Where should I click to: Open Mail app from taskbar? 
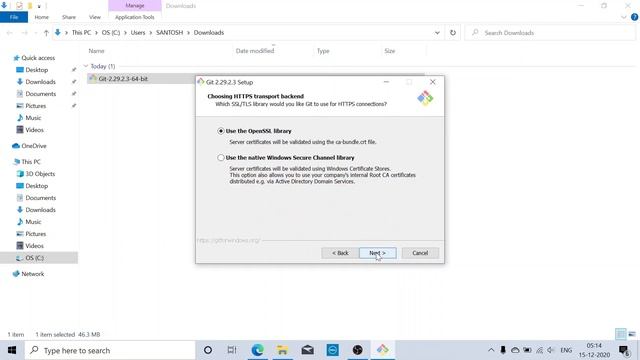307,350
